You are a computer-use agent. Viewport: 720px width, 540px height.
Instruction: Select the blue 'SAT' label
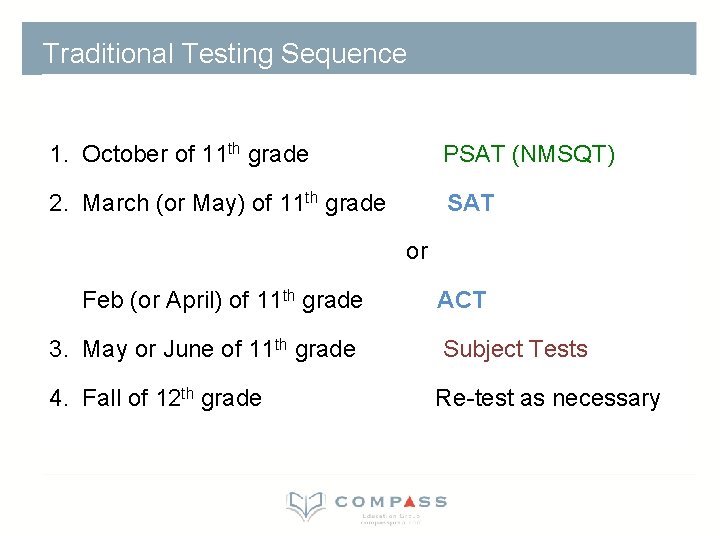[x=470, y=203]
